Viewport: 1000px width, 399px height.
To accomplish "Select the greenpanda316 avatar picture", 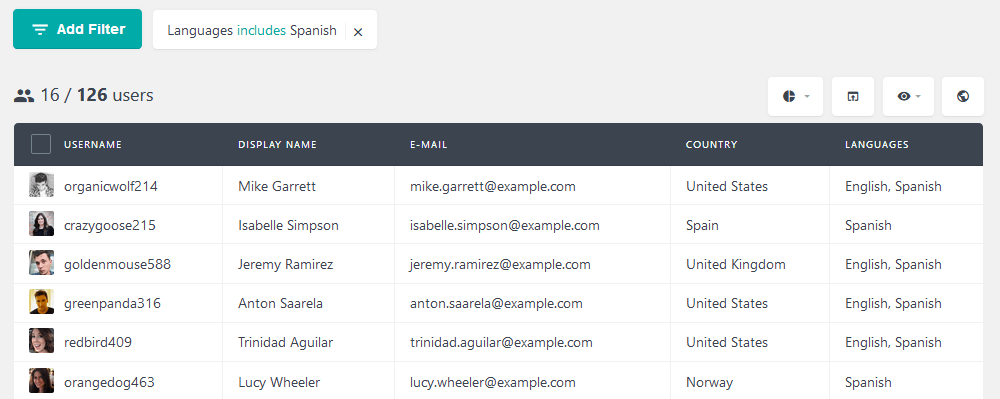I will pos(41,301).
